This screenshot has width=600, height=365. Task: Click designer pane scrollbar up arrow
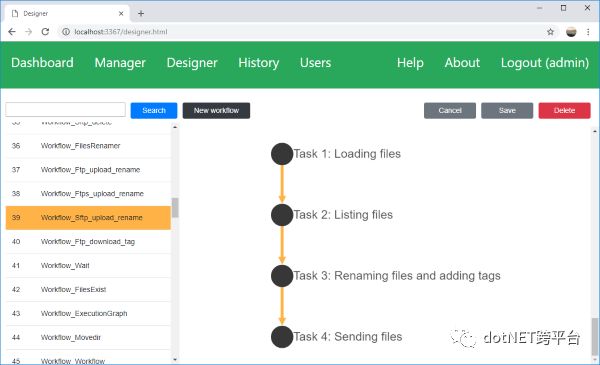595,131
